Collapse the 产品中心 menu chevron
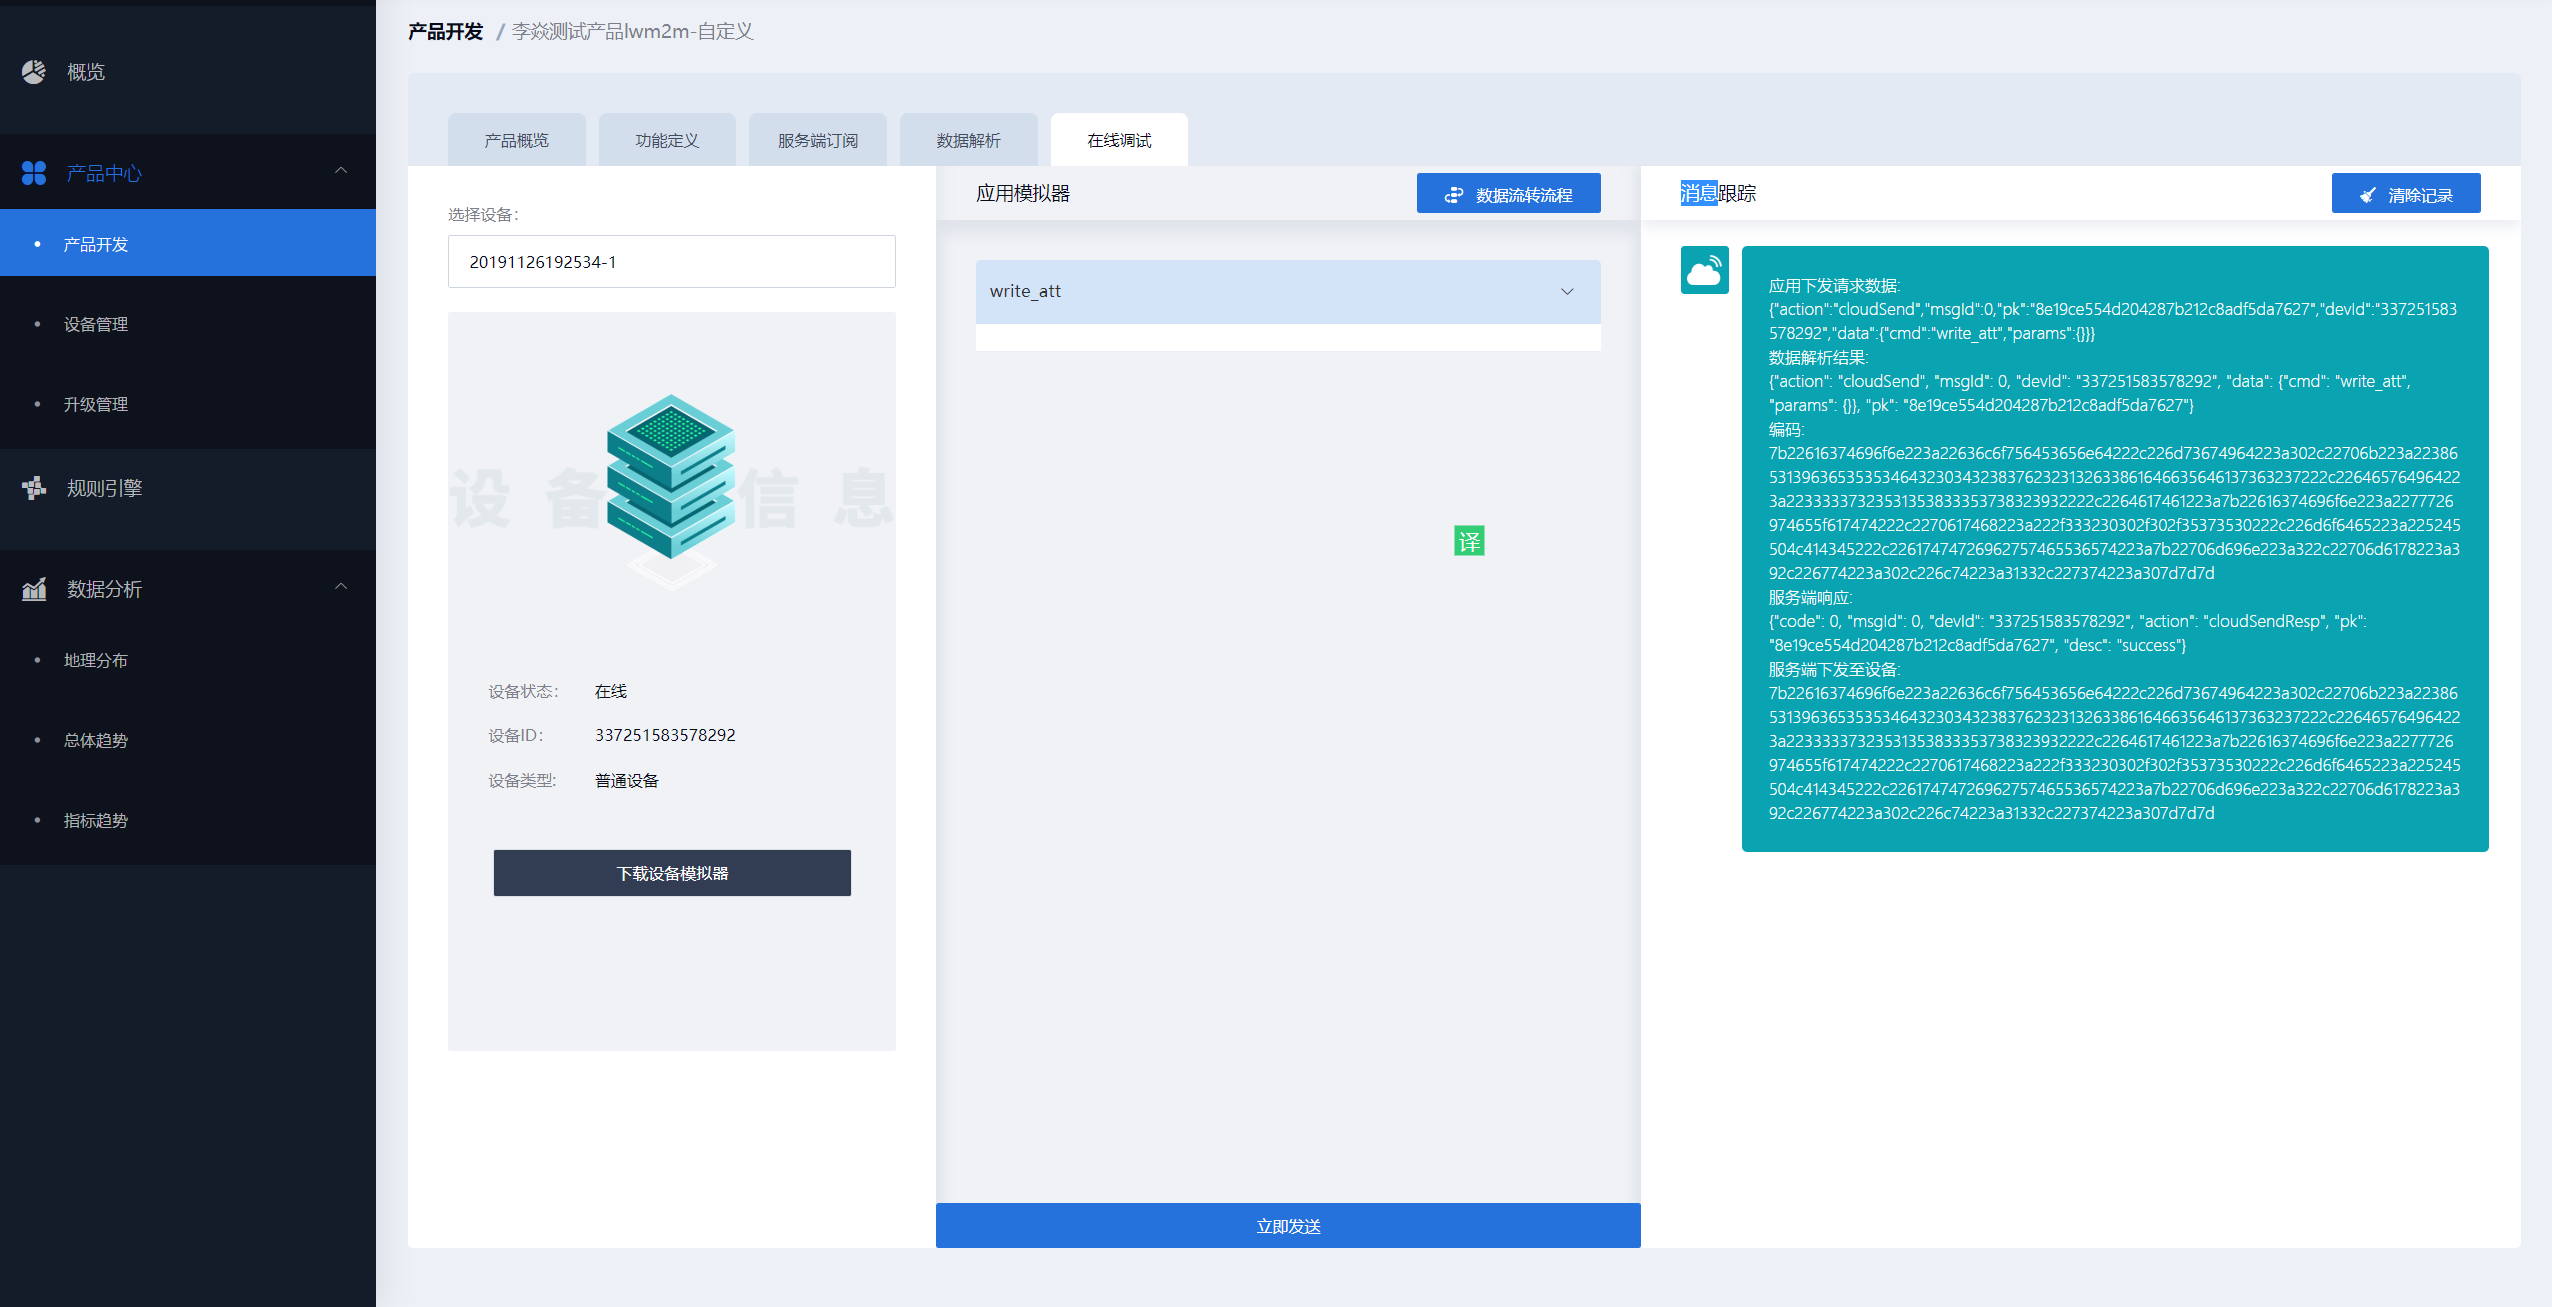2552x1307 pixels. coord(341,171)
